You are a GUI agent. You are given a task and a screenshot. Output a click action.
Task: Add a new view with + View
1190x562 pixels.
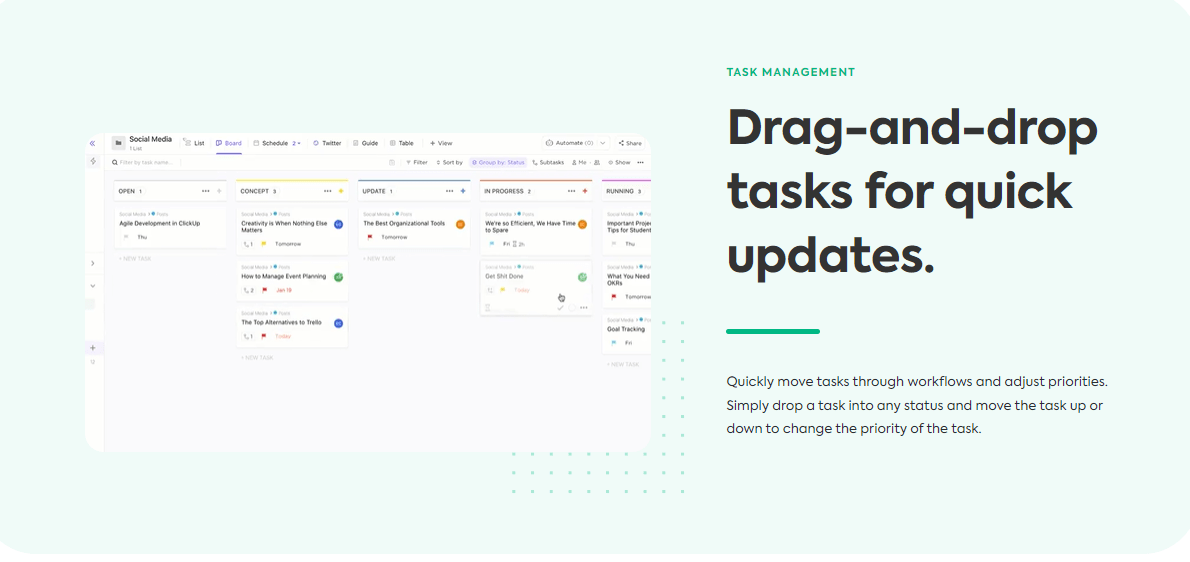click(x=441, y=143)
